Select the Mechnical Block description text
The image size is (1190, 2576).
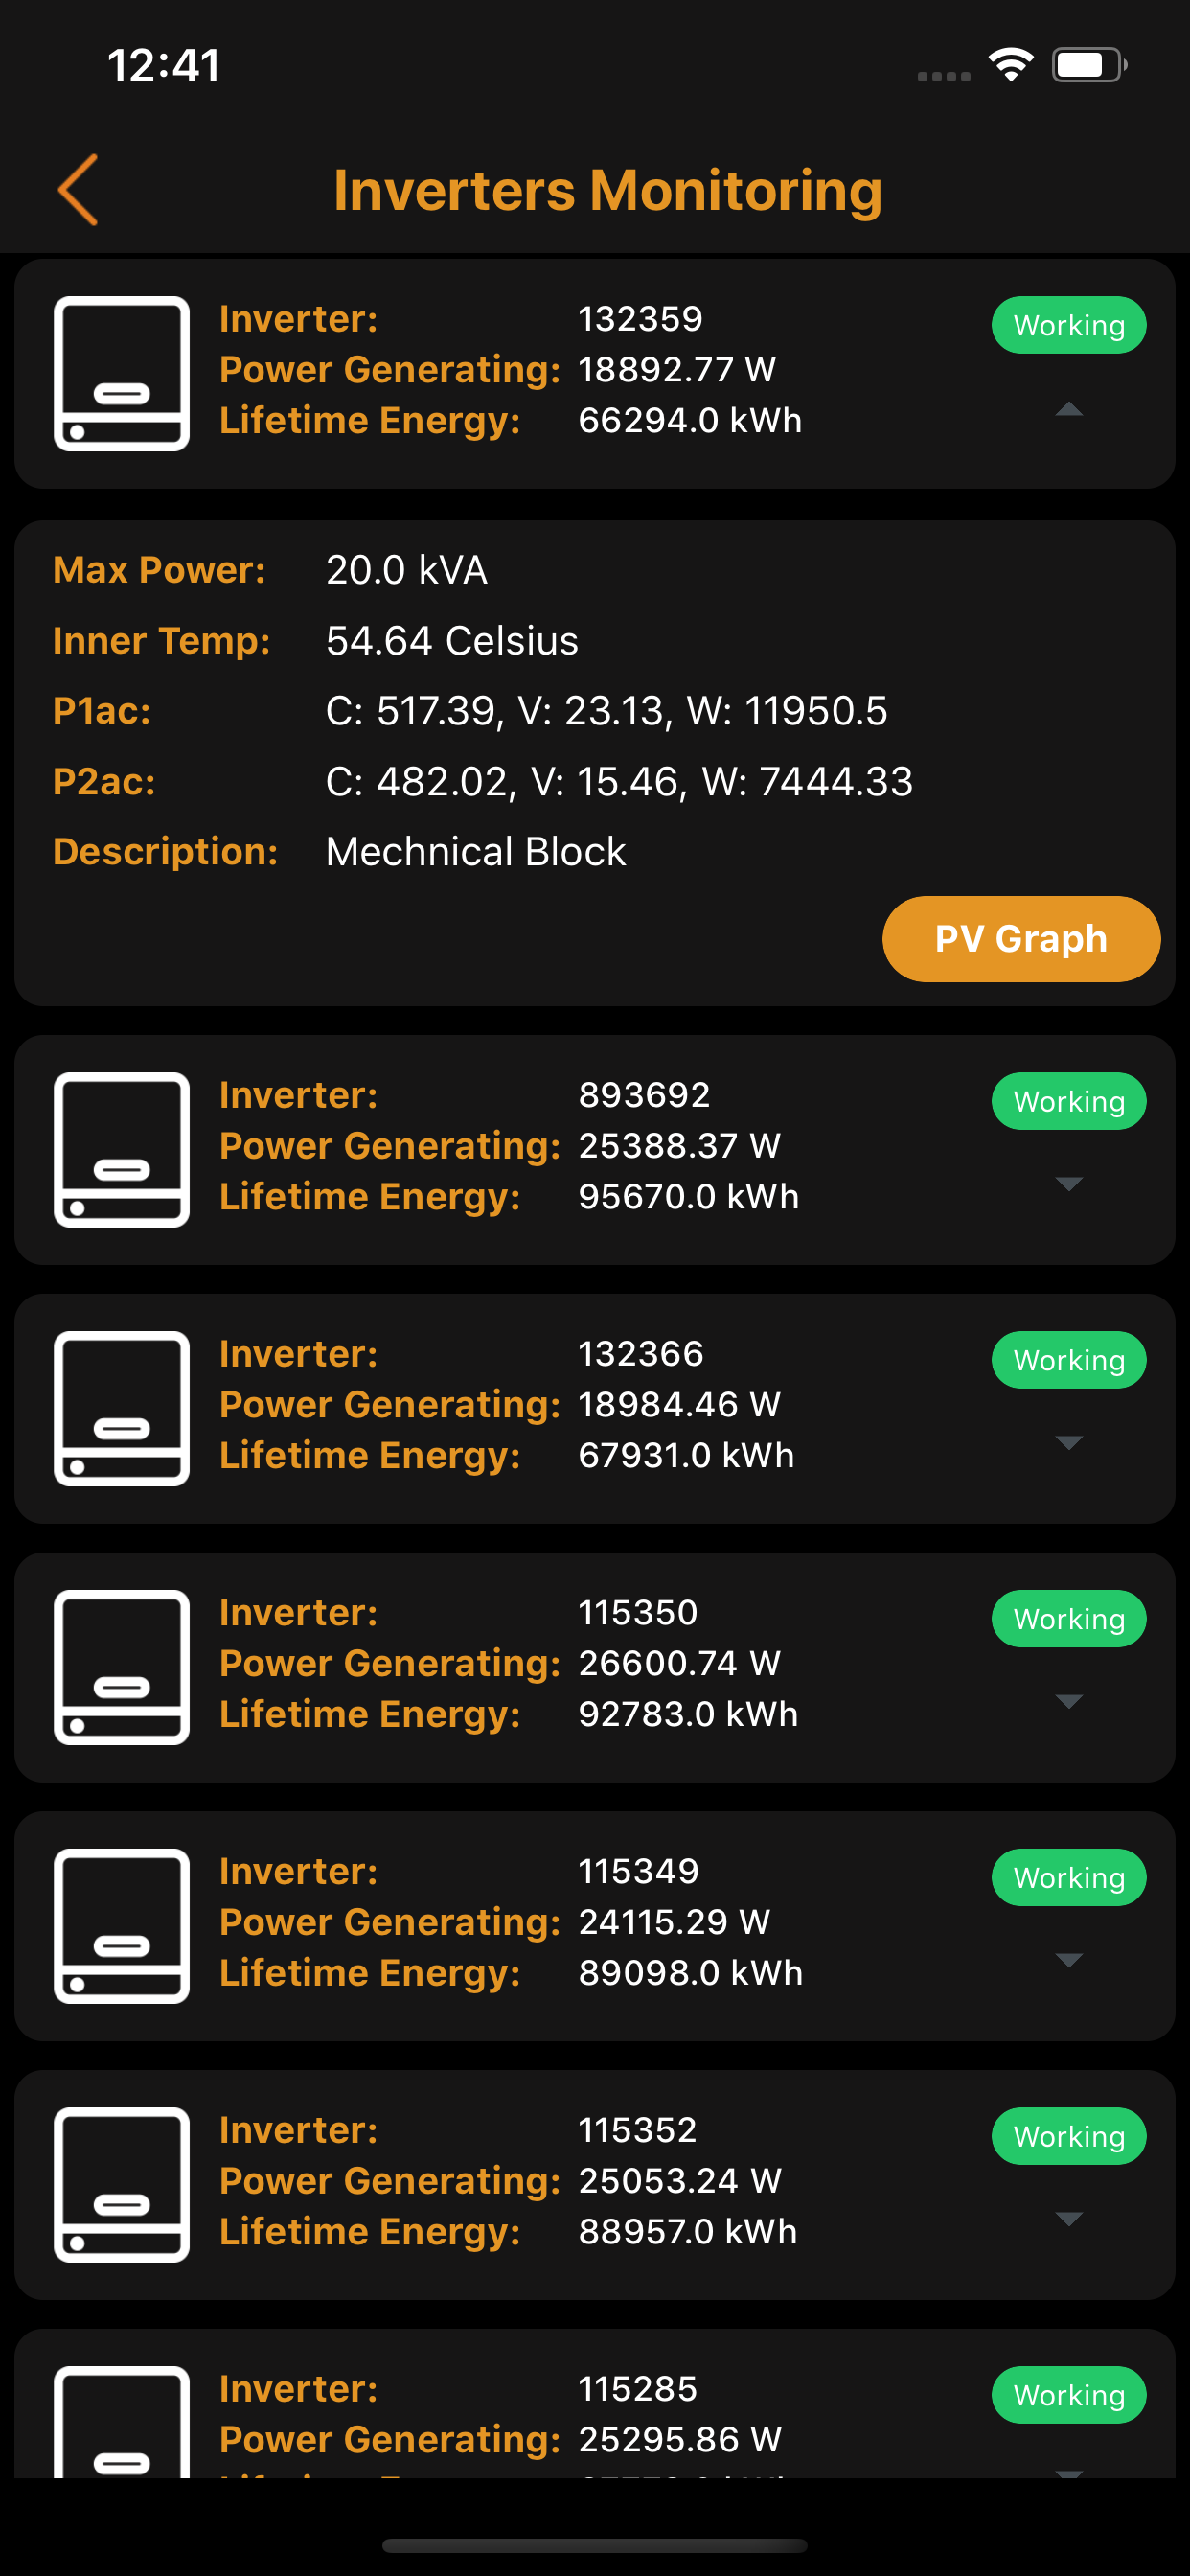point(476,852)
